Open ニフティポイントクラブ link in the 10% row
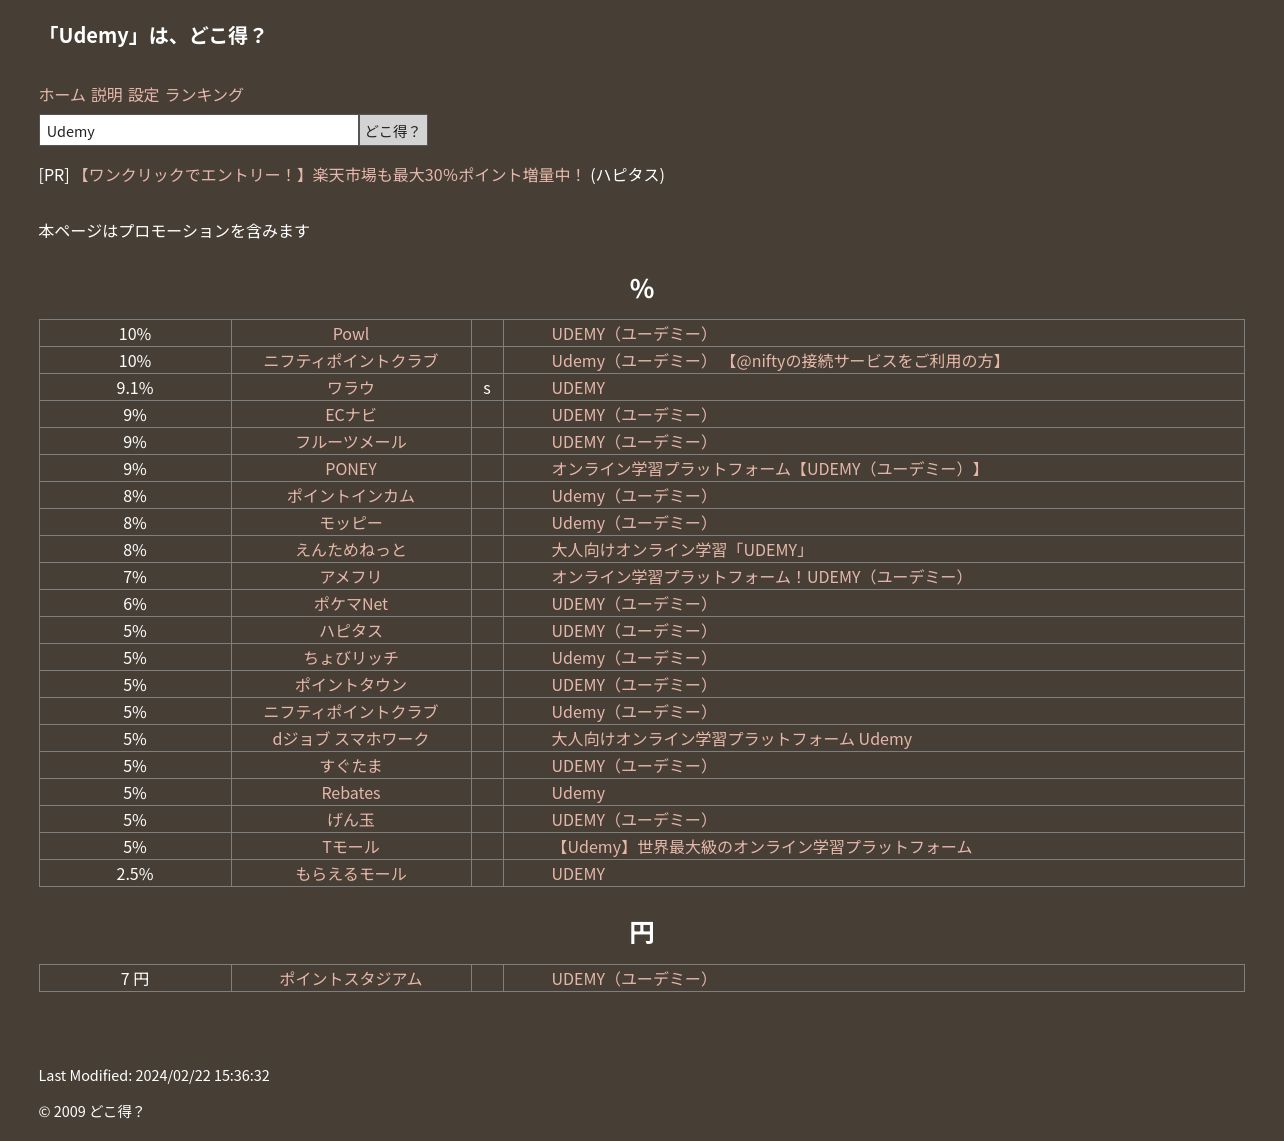The height and width of the screenshot is (1141, 1284). click(351, 360)
